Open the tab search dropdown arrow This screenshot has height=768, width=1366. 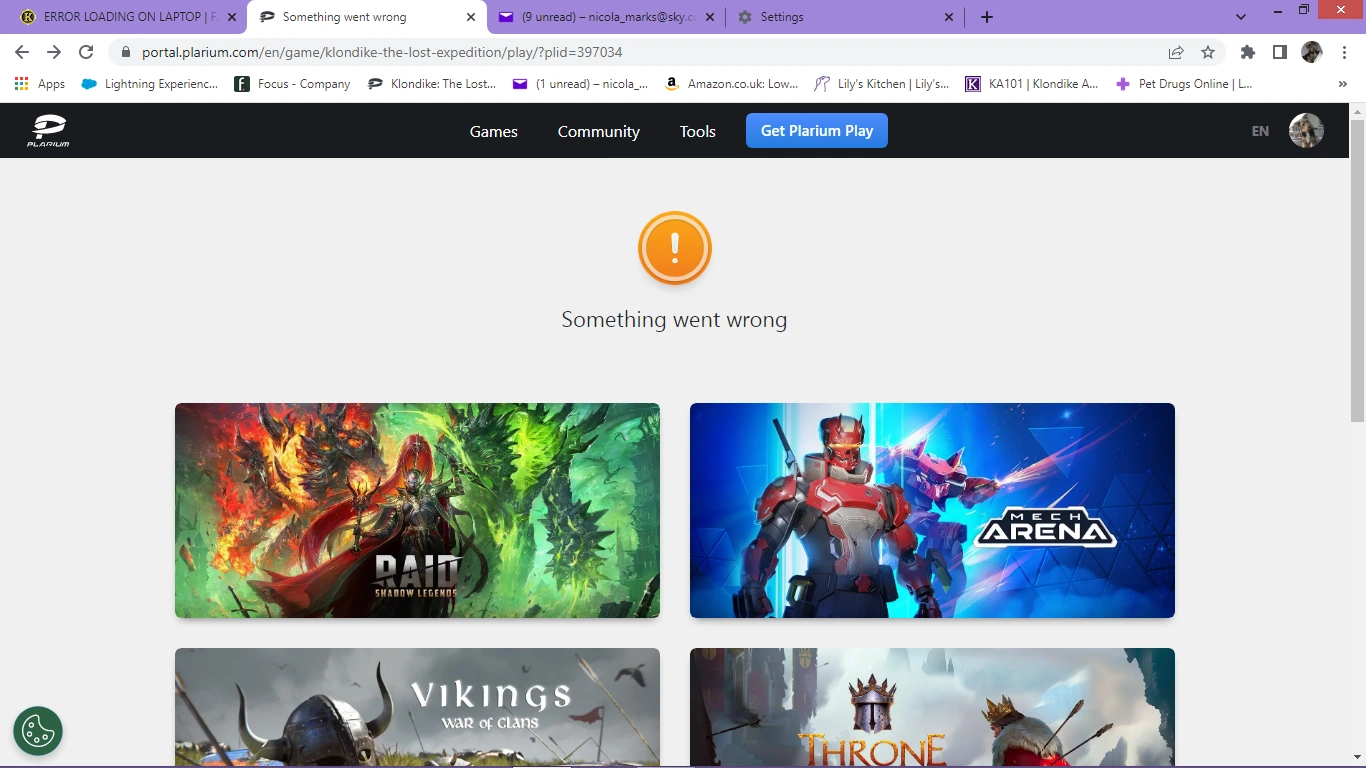(x=1240, y=17)
